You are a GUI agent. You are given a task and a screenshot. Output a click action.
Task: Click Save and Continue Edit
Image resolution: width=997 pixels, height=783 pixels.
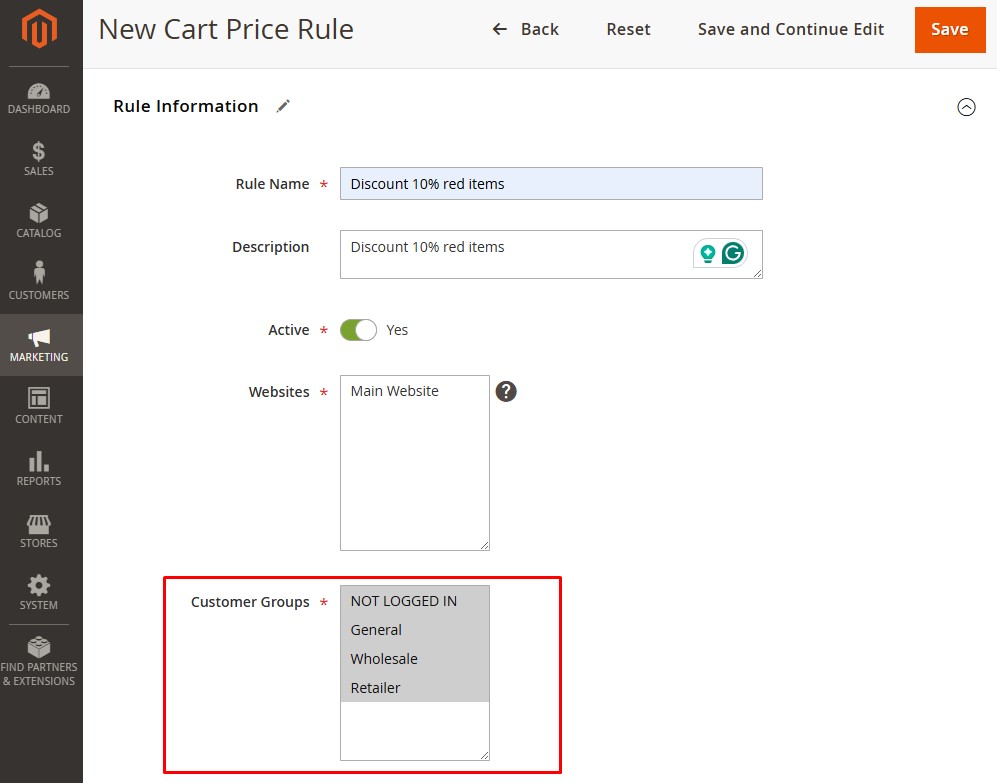[x=790, y=30]
